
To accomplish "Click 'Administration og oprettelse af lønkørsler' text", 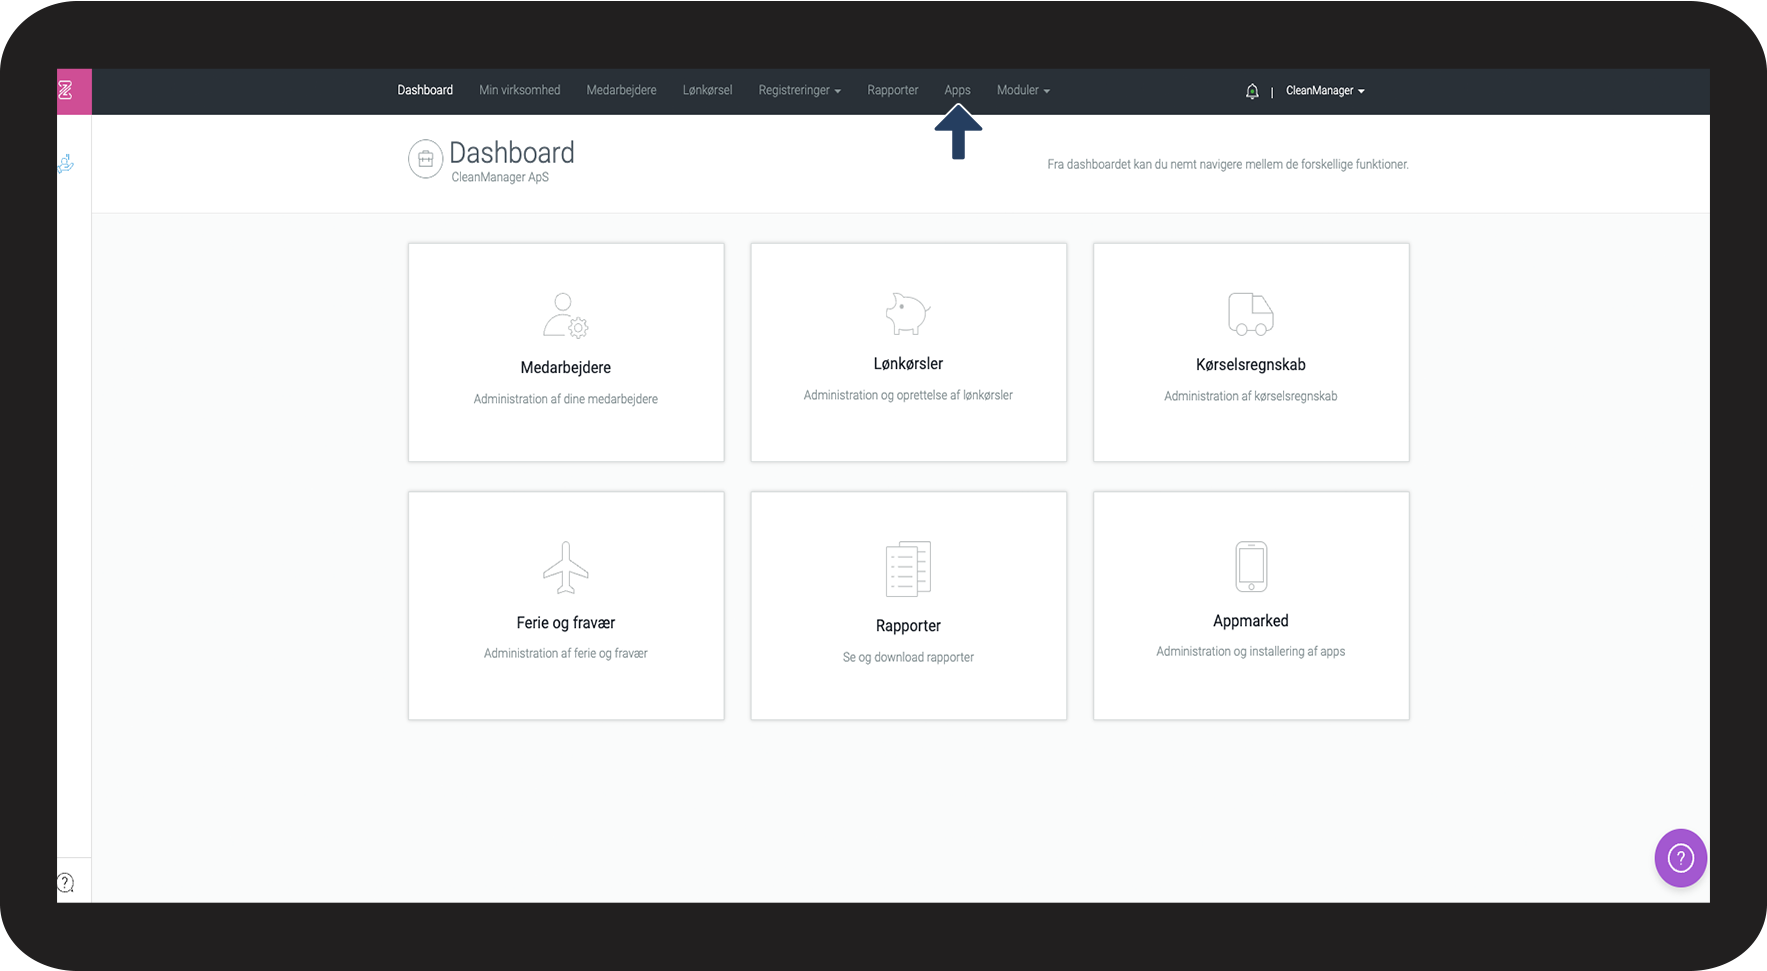I will [908, 395].
